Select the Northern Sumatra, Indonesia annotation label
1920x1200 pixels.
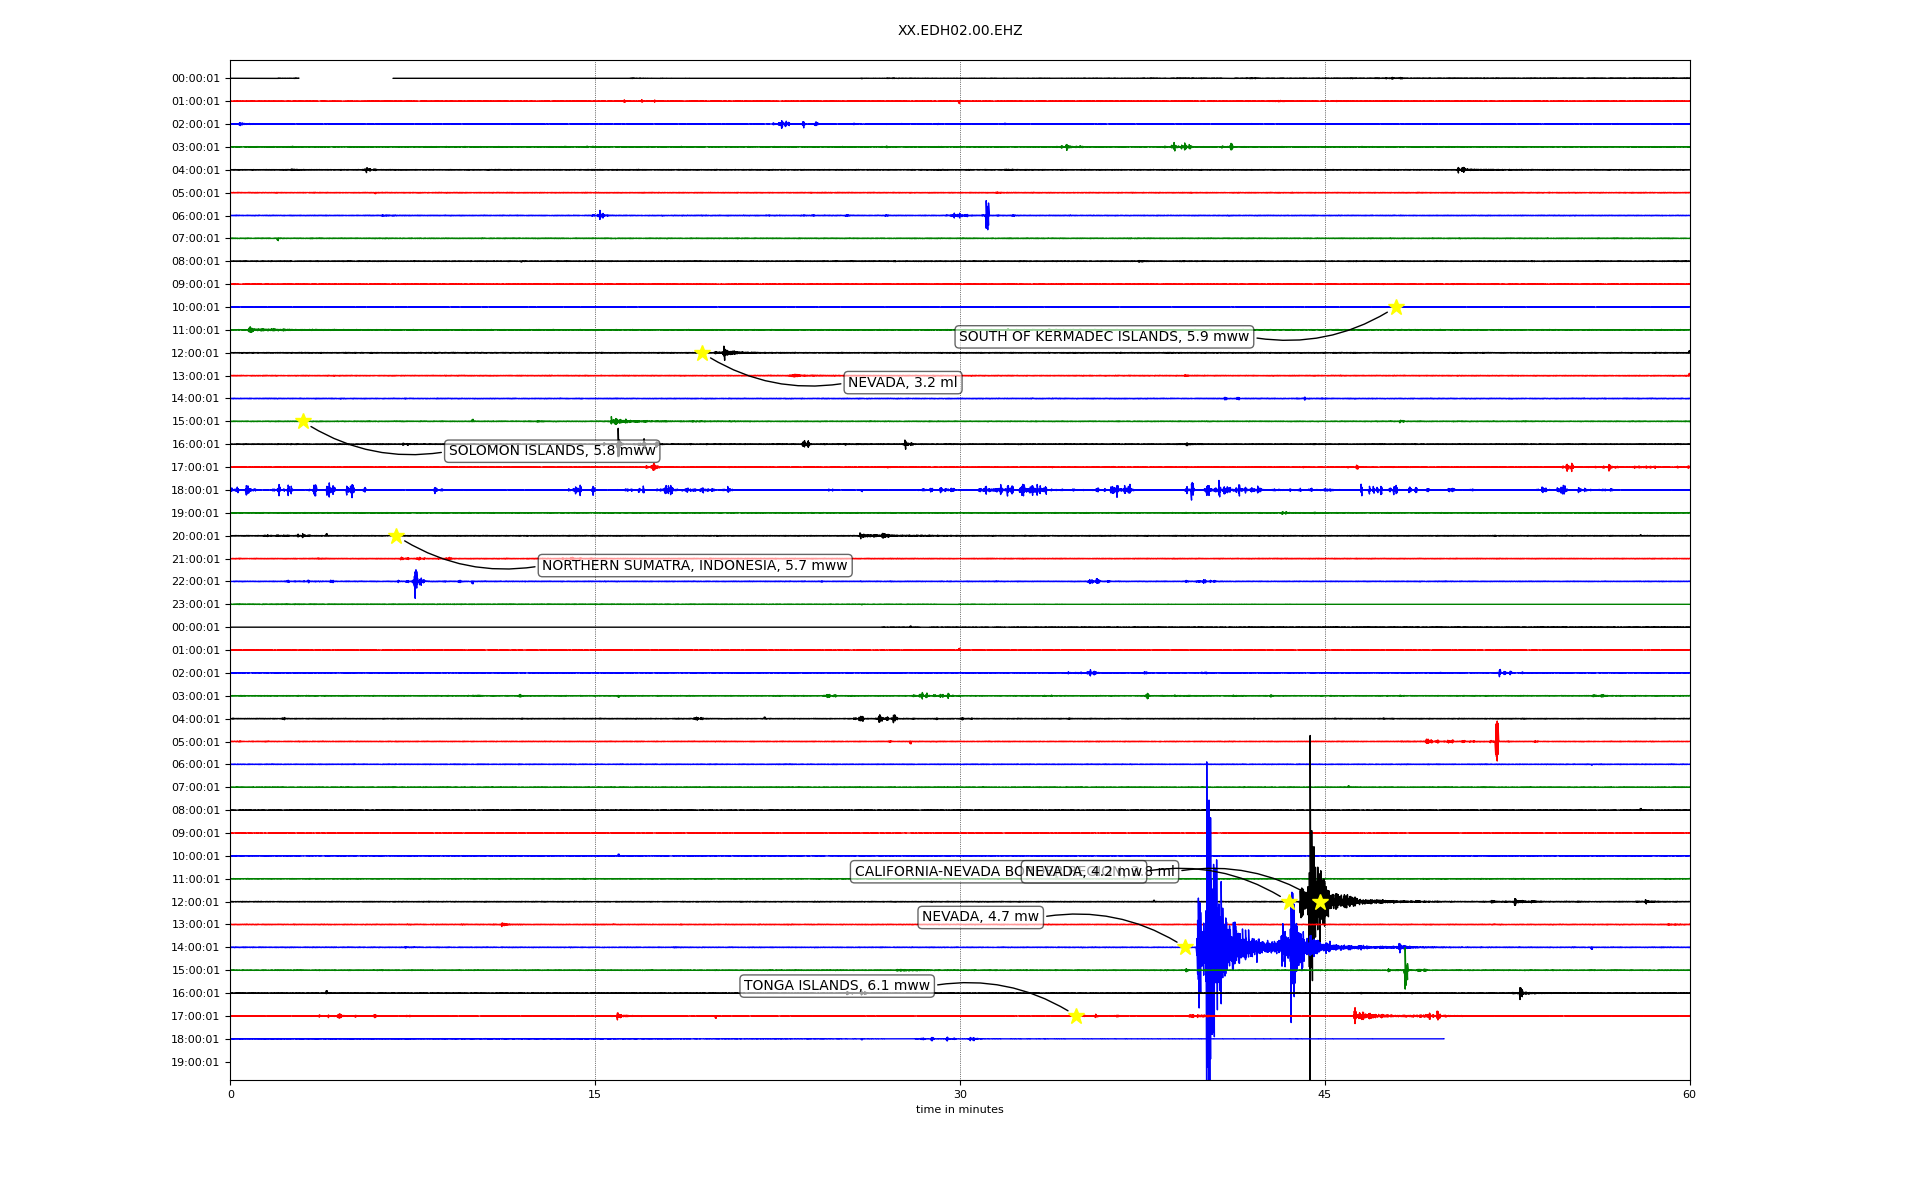point(694,566)
